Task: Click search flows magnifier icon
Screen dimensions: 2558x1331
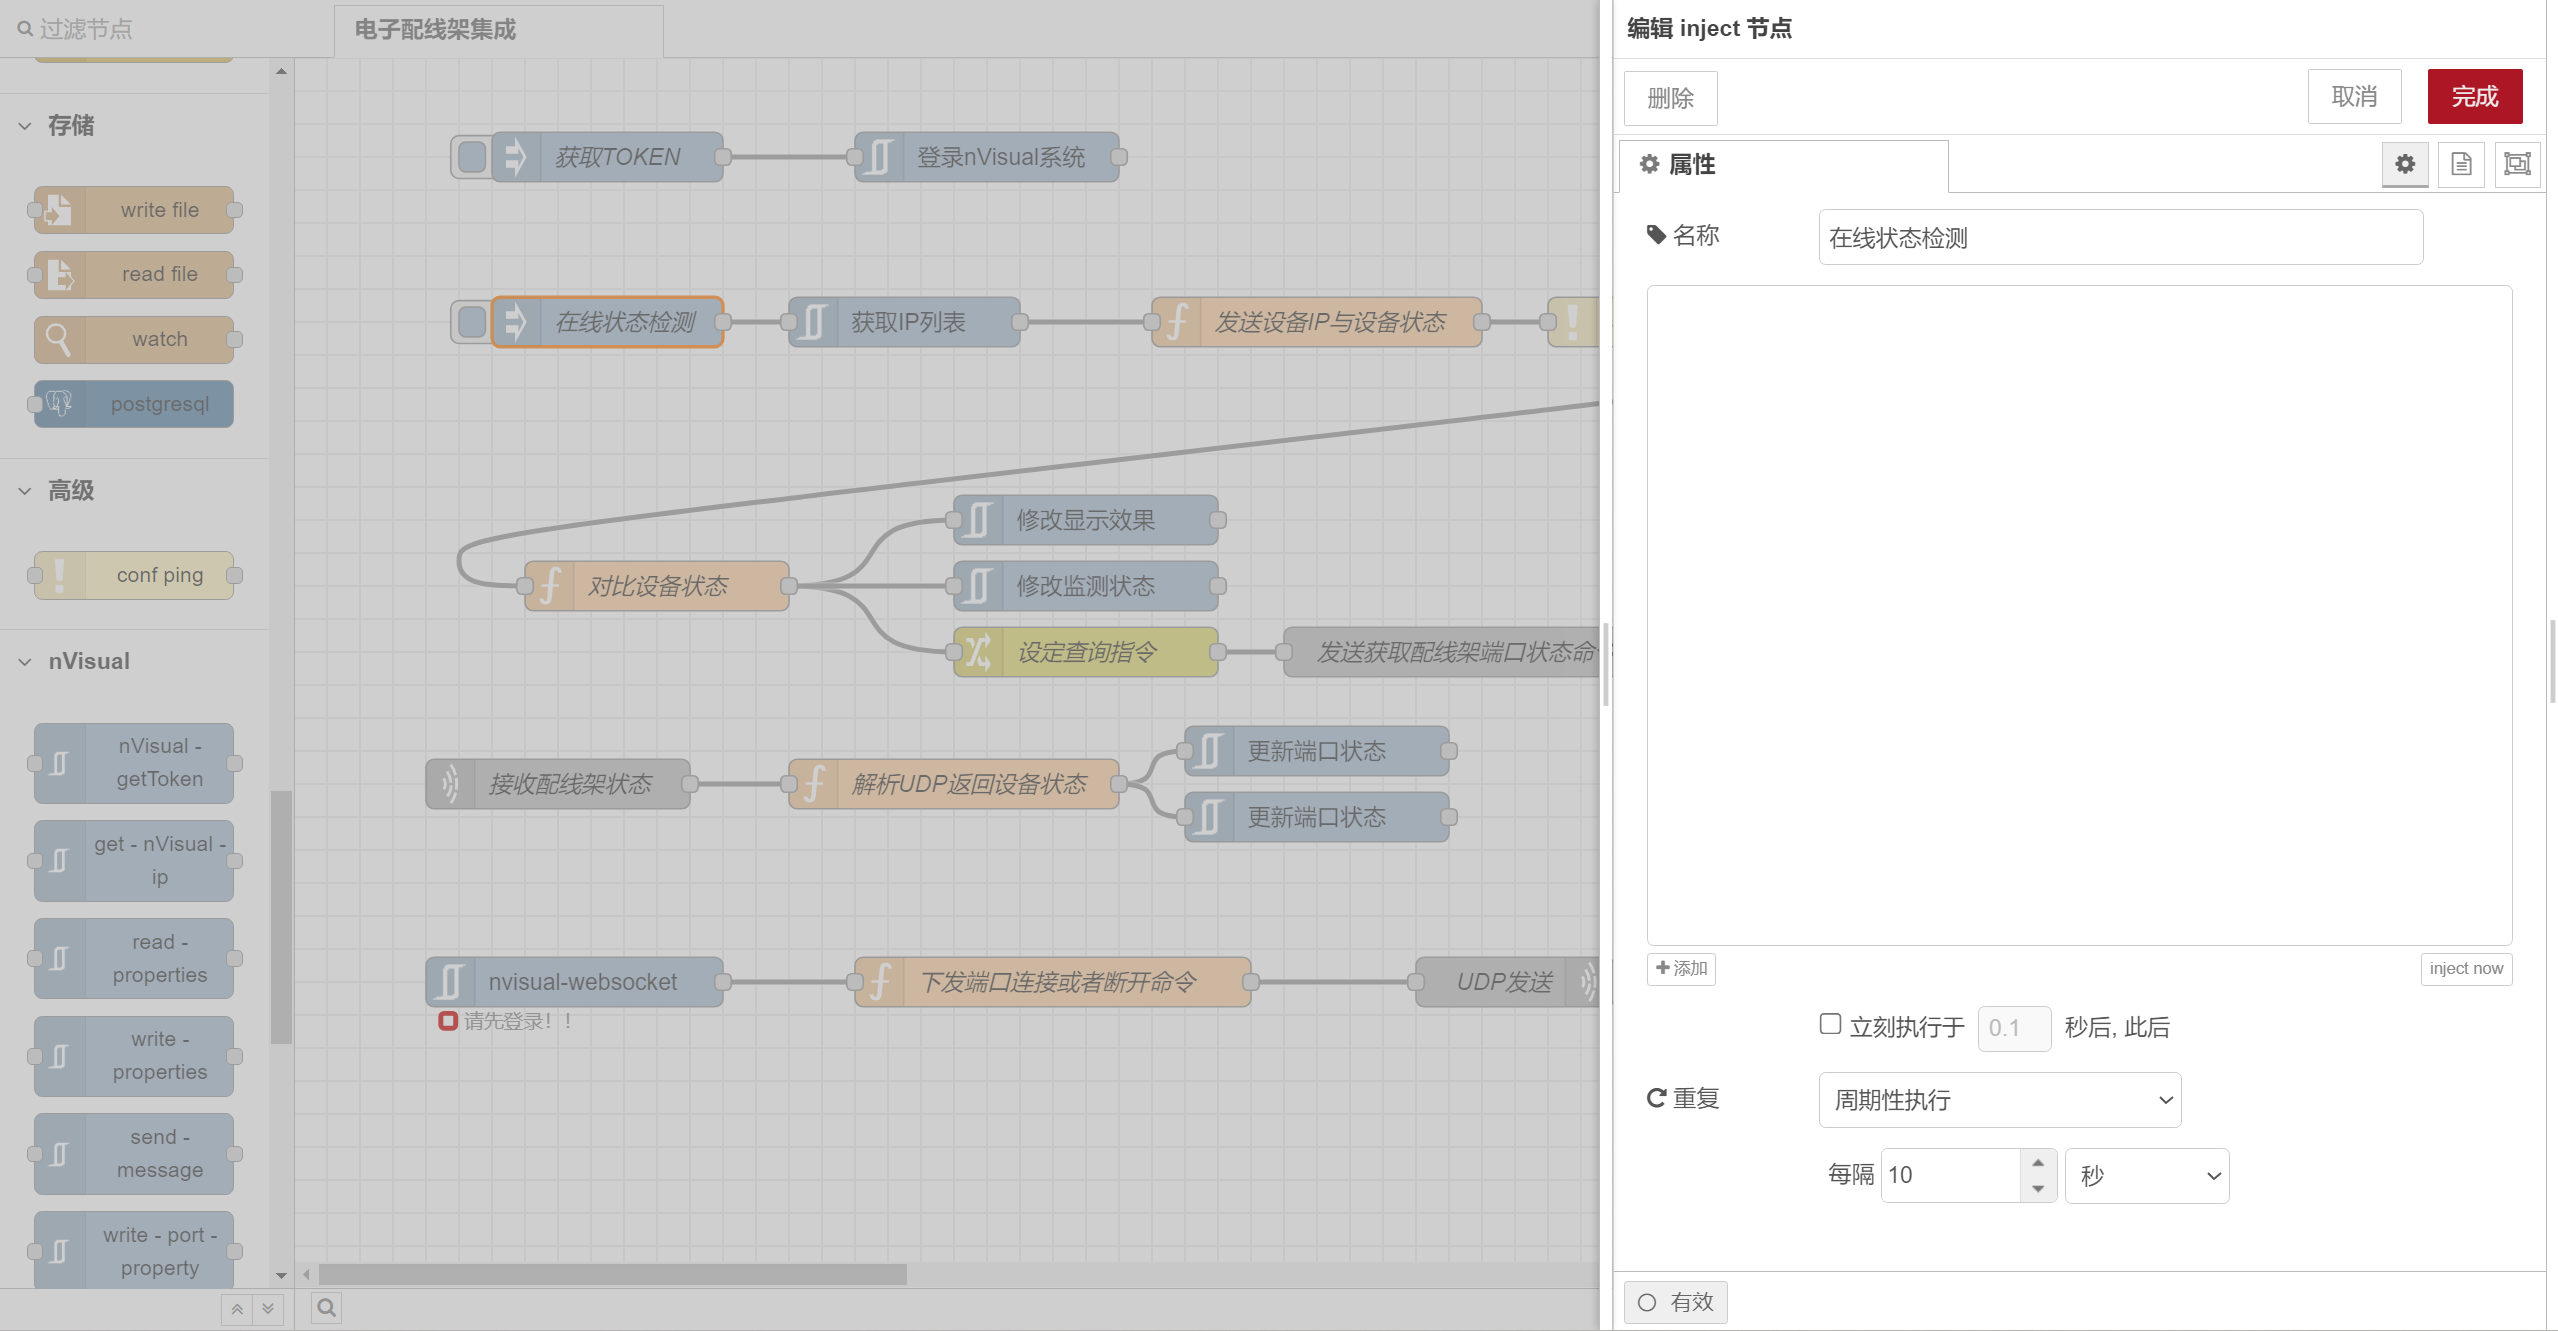Action: 327,1307
